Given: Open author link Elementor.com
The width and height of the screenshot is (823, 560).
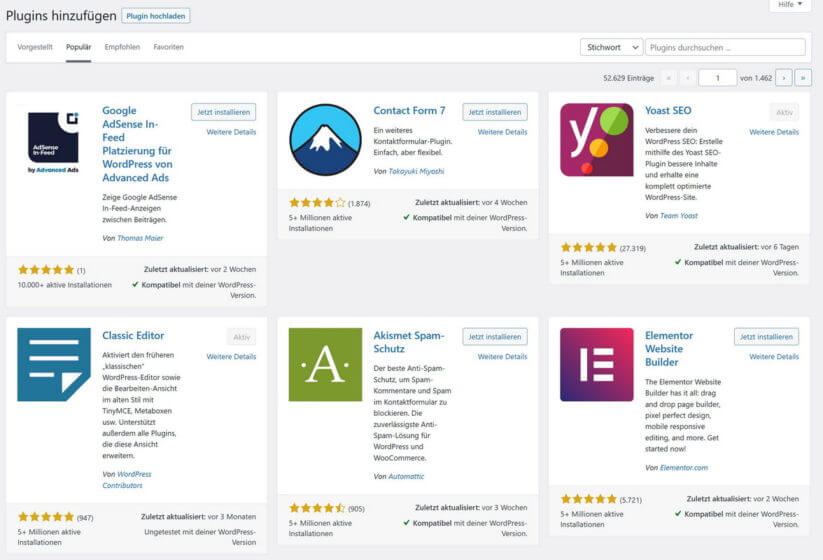Looking at the screenshot, I should (684, 468).
